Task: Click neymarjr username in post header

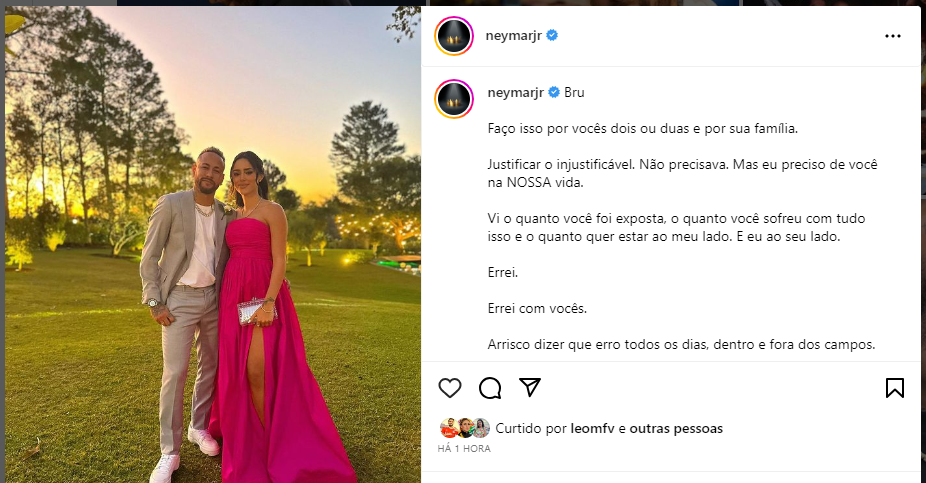Action: (513, 35)
